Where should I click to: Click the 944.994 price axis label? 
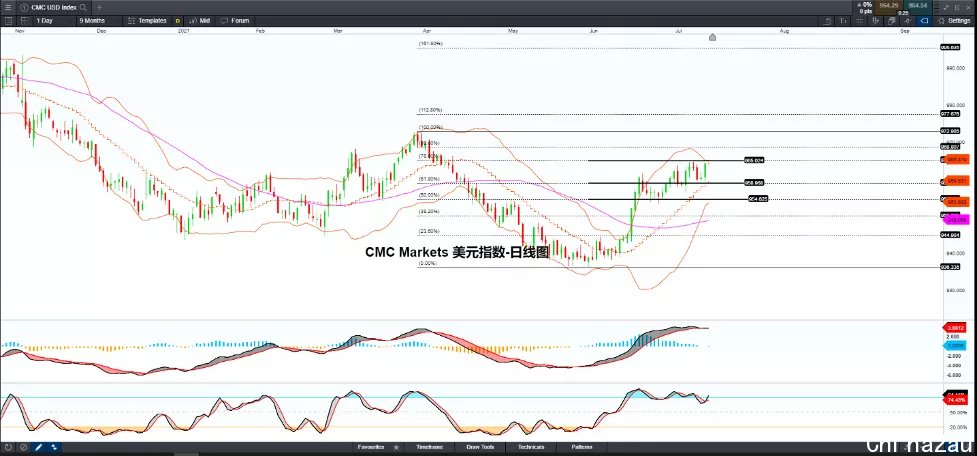950,235
